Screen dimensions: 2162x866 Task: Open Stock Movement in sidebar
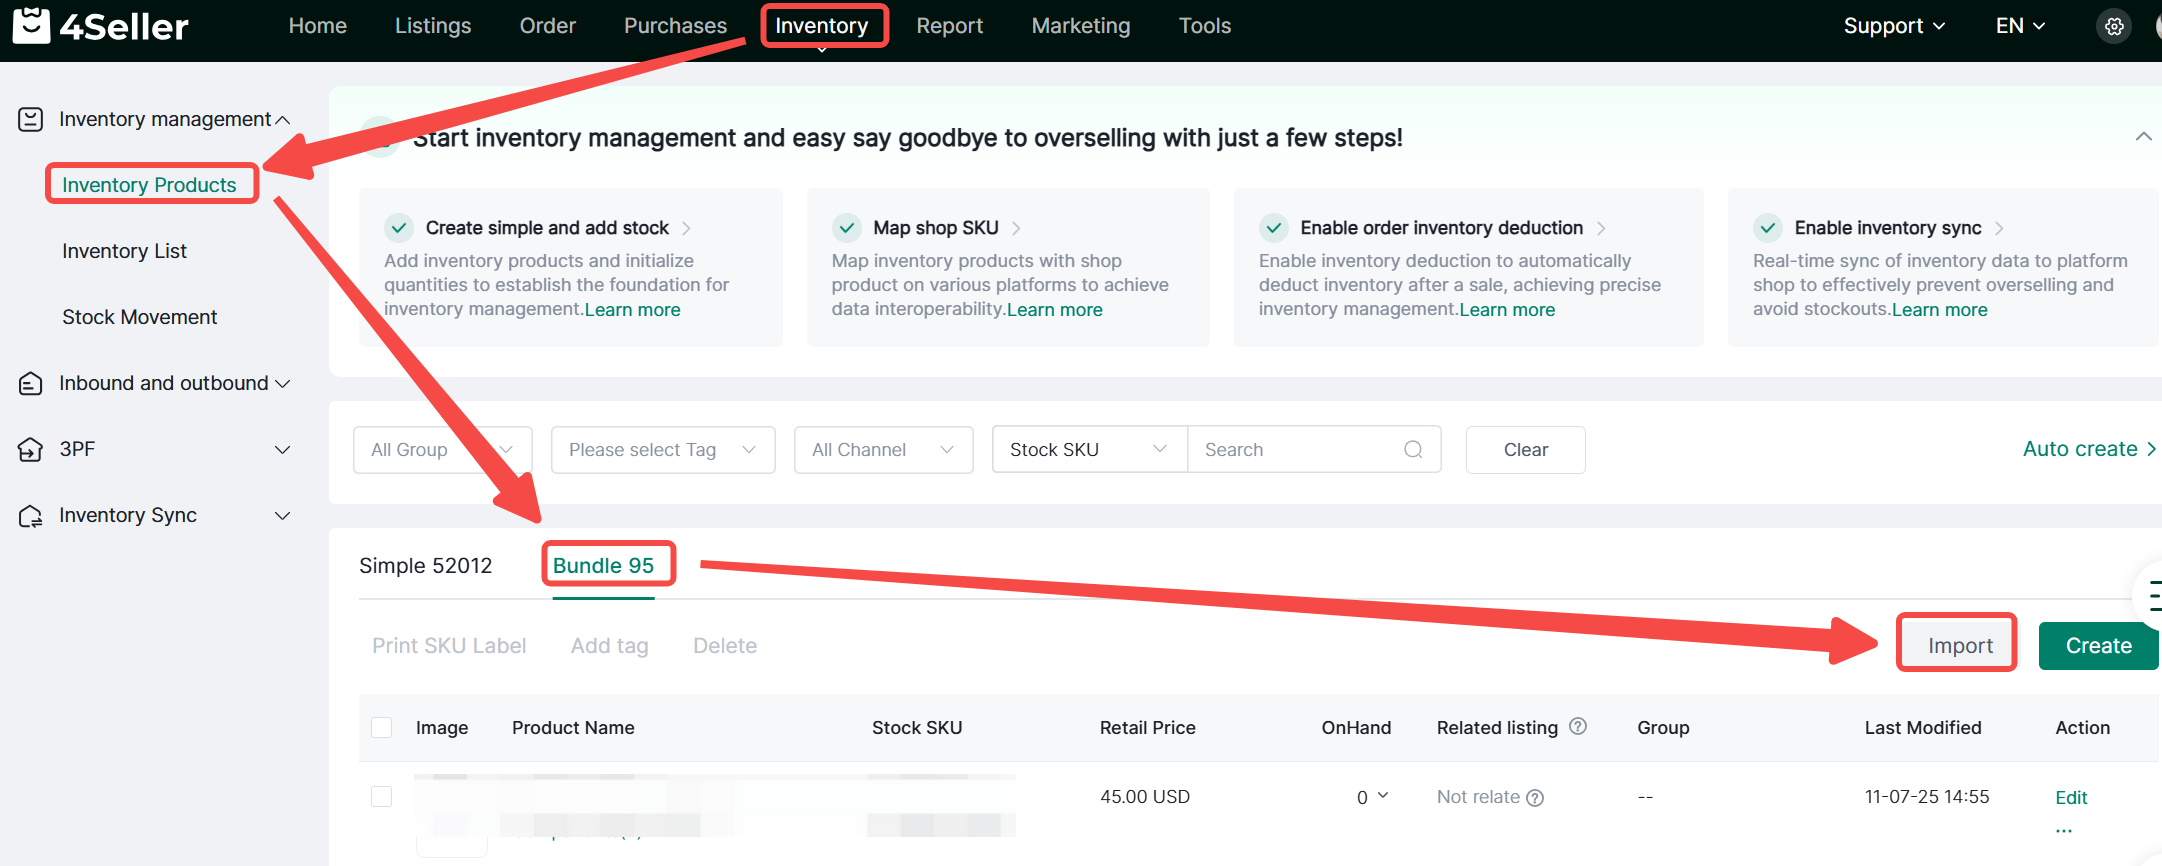tap(140, 317)
